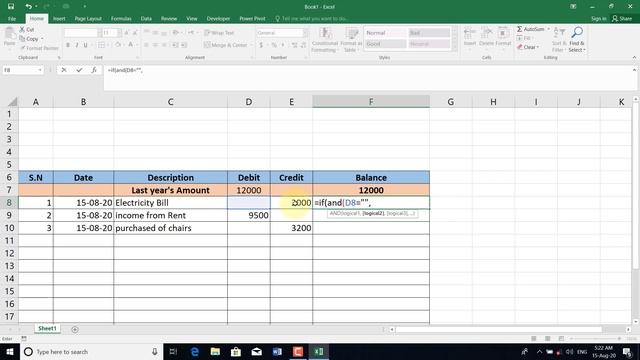Click the Find & Select magnifier icon
The image size is (640, 360).
(x=577, y=32)
